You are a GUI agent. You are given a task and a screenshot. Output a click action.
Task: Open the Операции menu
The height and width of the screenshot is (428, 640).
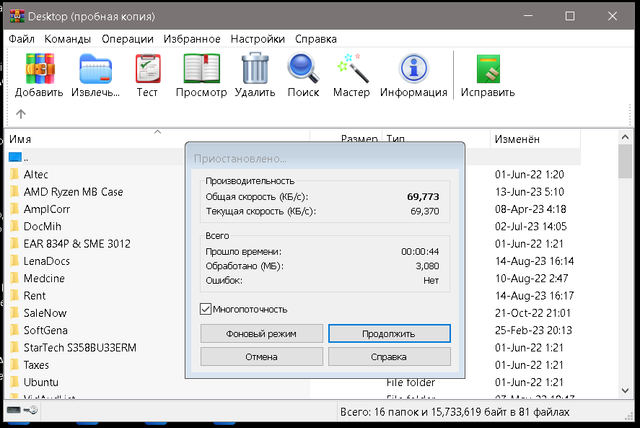click(127, 39)
